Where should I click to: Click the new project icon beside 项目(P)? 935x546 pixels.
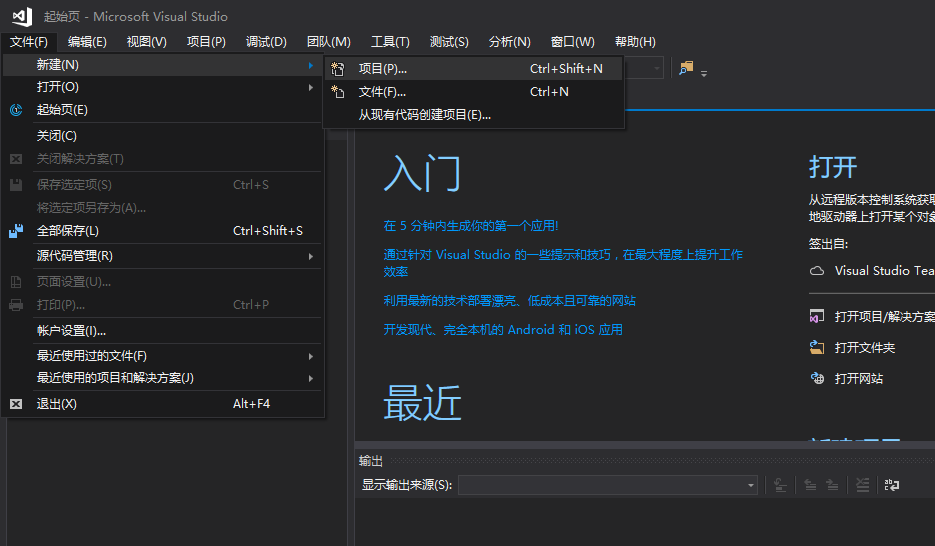coord(338,69)
